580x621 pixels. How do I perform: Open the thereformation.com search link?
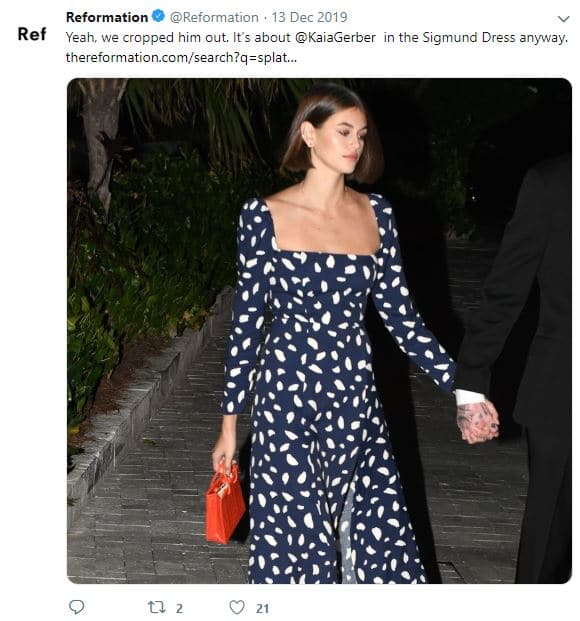click(181, 57)
